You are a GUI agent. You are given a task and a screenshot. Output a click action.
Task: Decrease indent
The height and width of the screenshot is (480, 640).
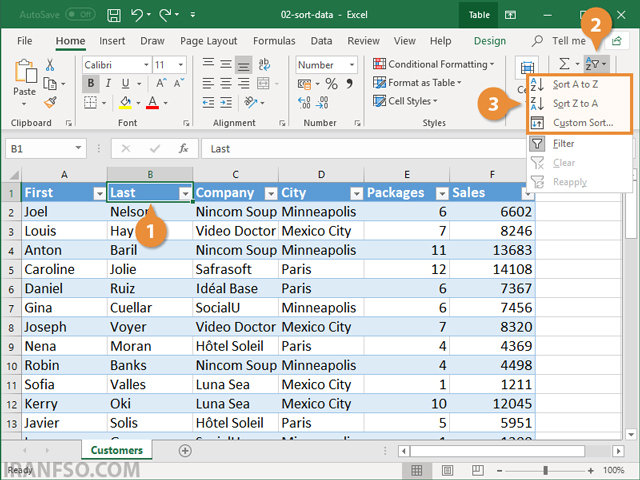click(208, 102)
